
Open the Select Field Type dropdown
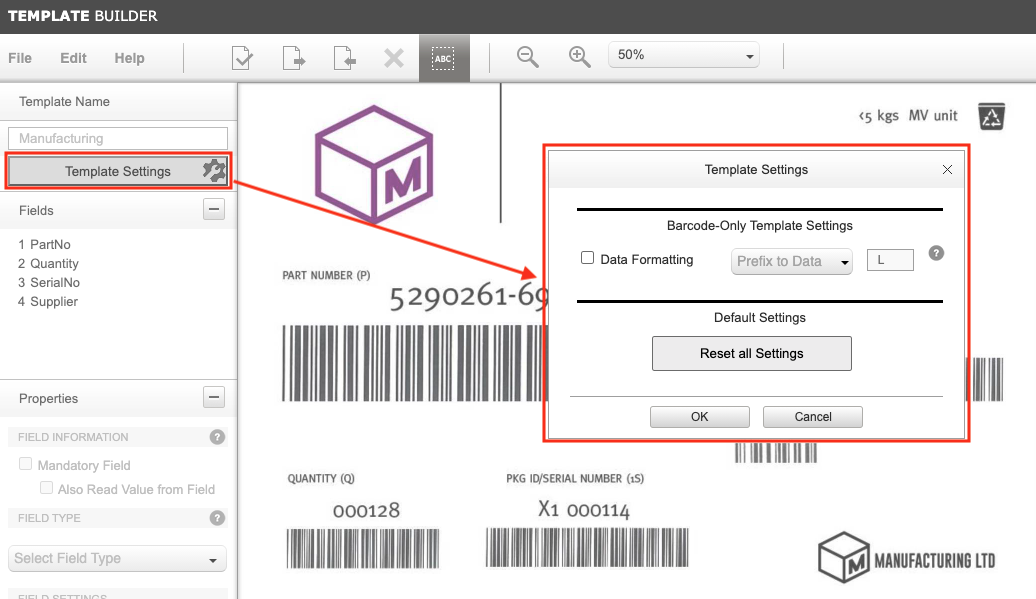(118, 559)
